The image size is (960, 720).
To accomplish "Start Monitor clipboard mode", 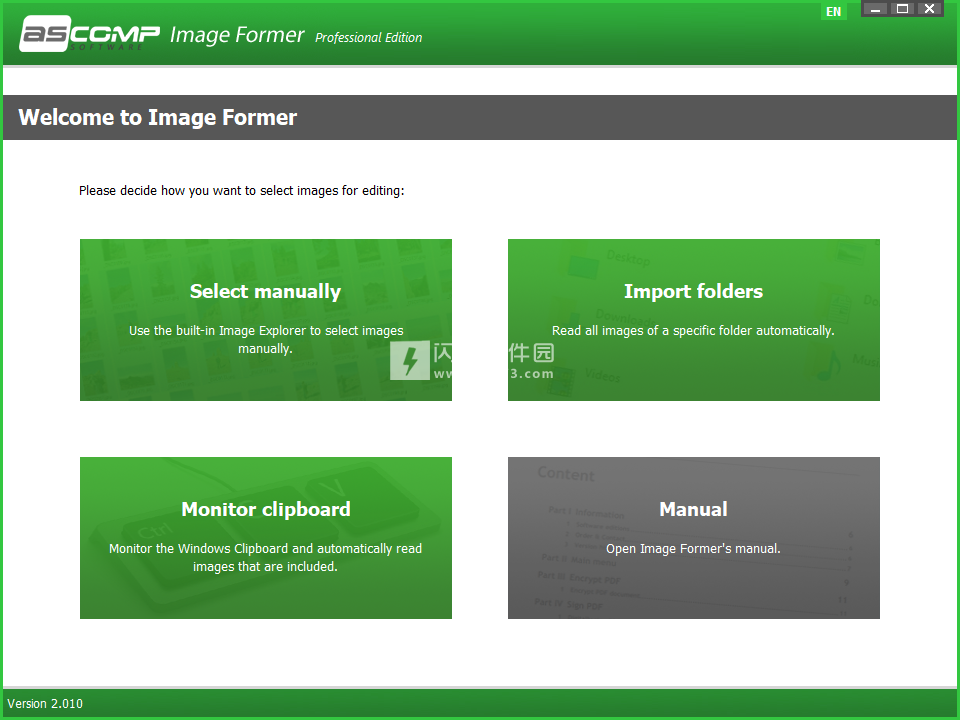I will click(x=266, y=538).
